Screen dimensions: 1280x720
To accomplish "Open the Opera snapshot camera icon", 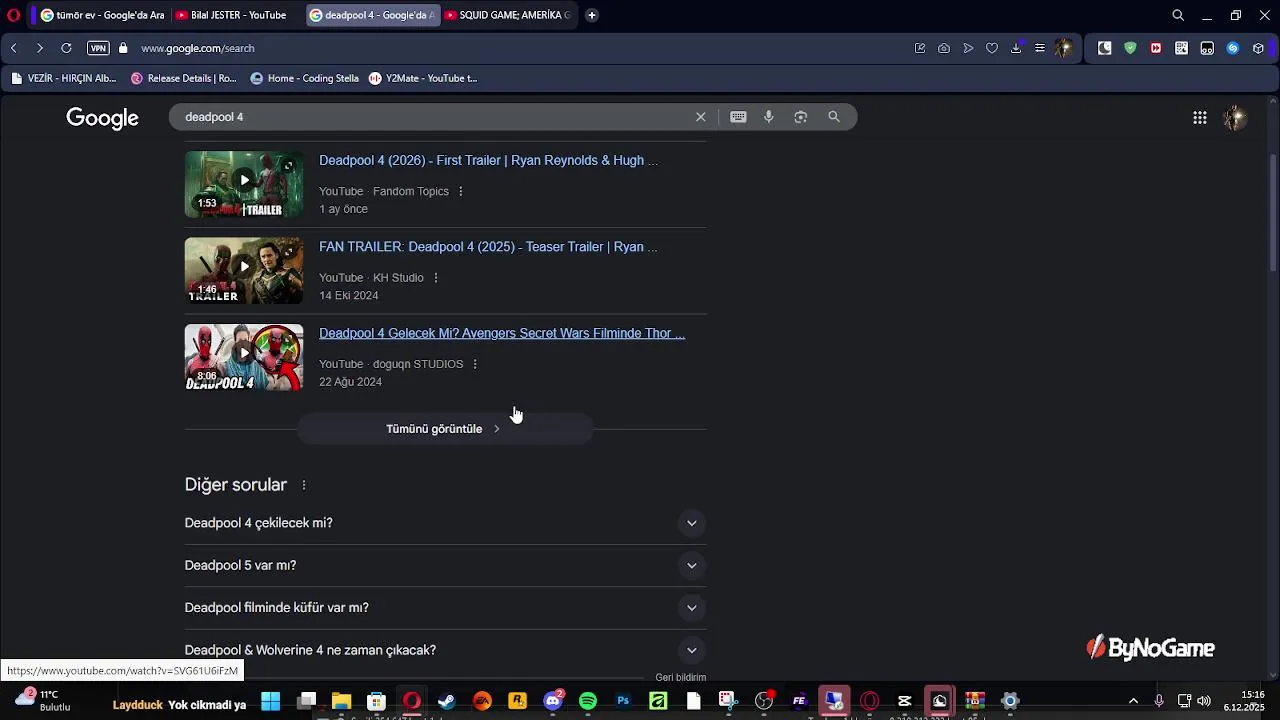I will [x=944, y=48].
